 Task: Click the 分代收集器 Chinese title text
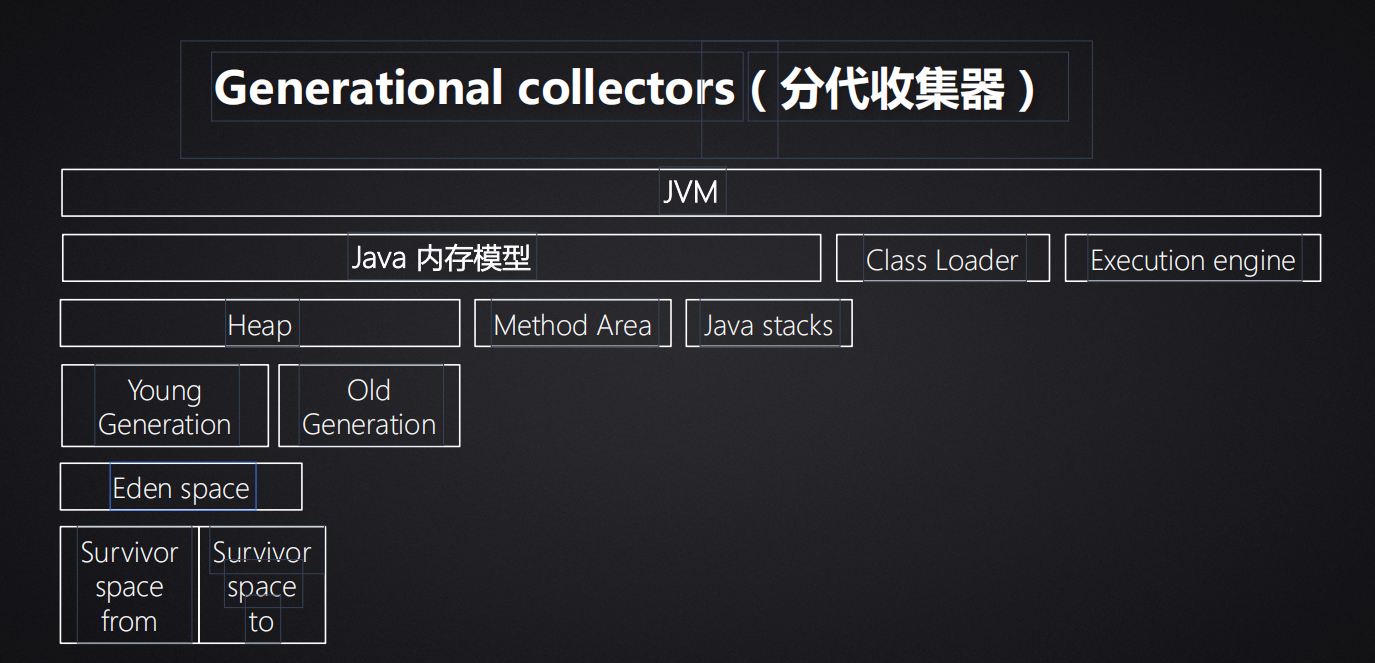(x=890, y=90)
